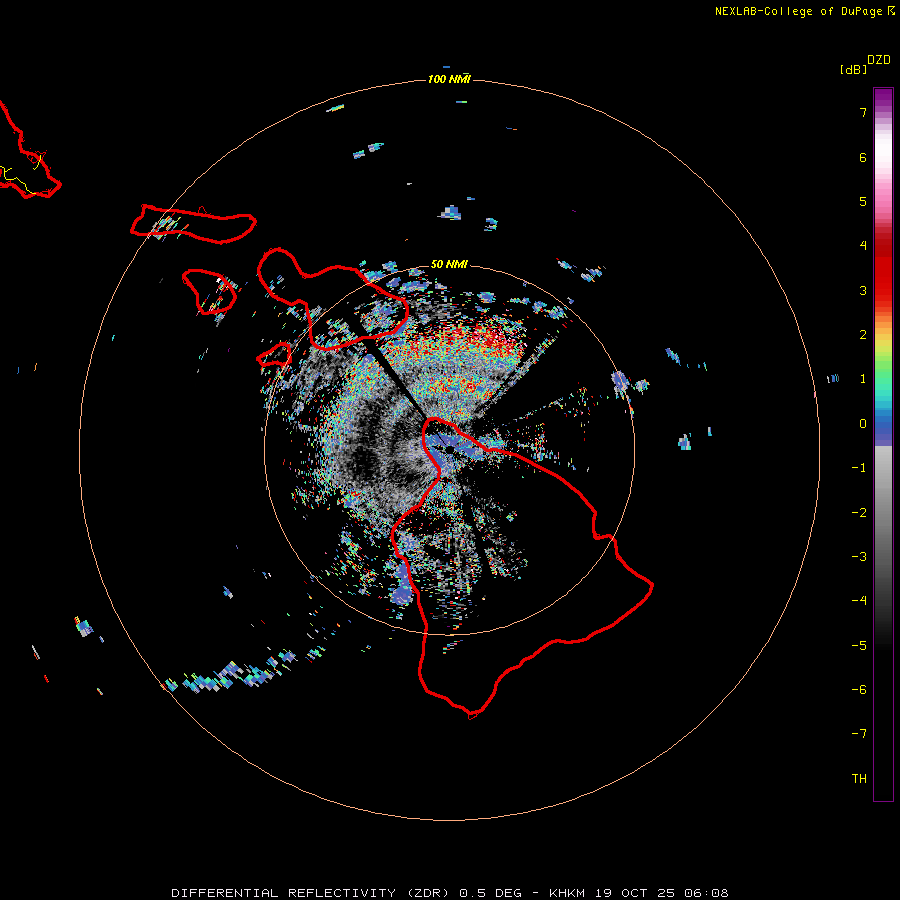Click the 100 NMI range ring label

tap(449, 79)
